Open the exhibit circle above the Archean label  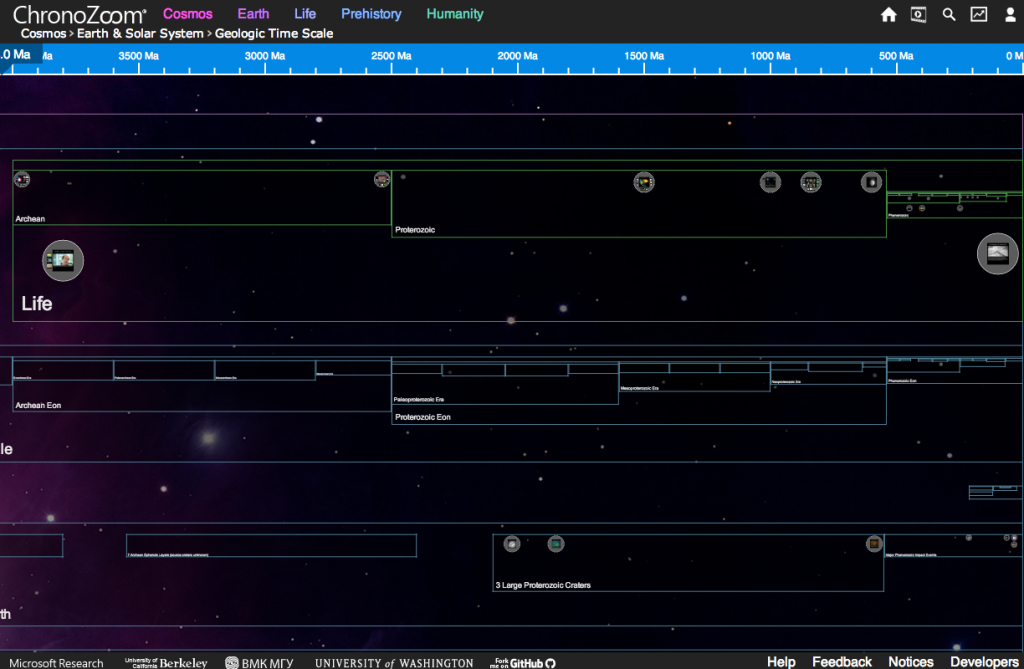22,179
